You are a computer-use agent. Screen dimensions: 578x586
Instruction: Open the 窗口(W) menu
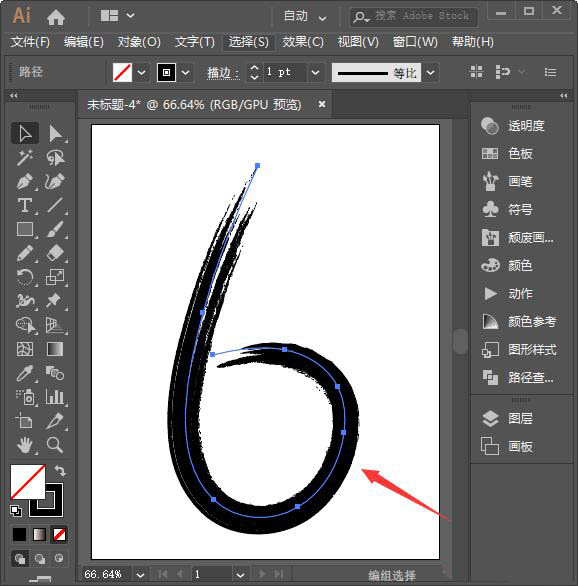(415, 41)
